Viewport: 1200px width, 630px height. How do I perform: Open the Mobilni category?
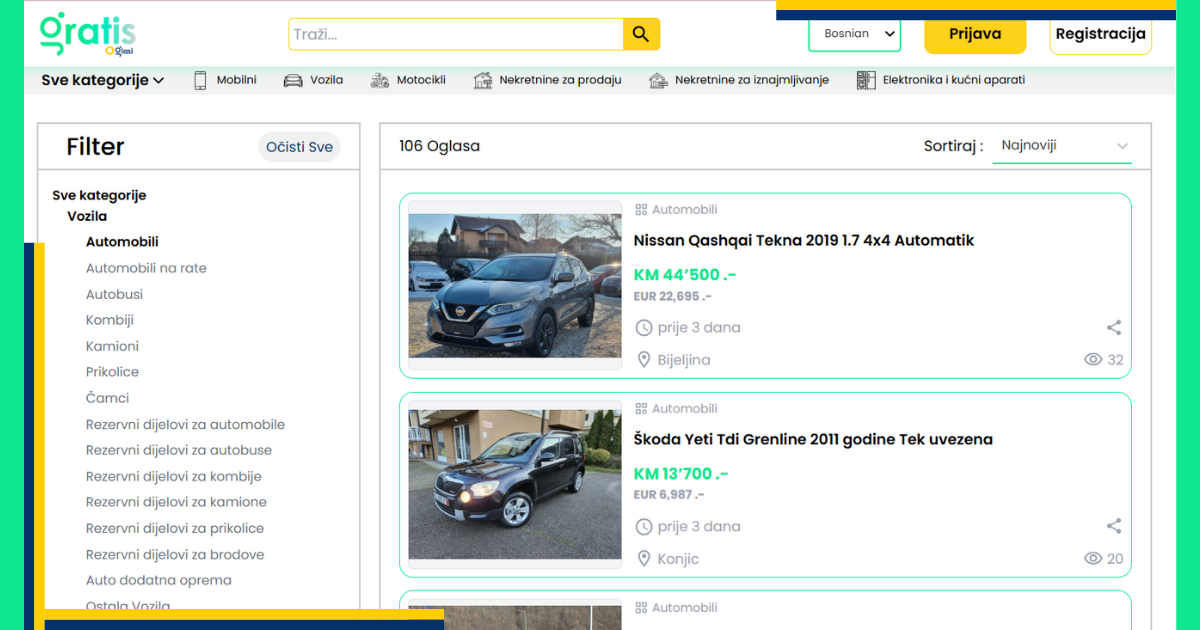point(236,80)
